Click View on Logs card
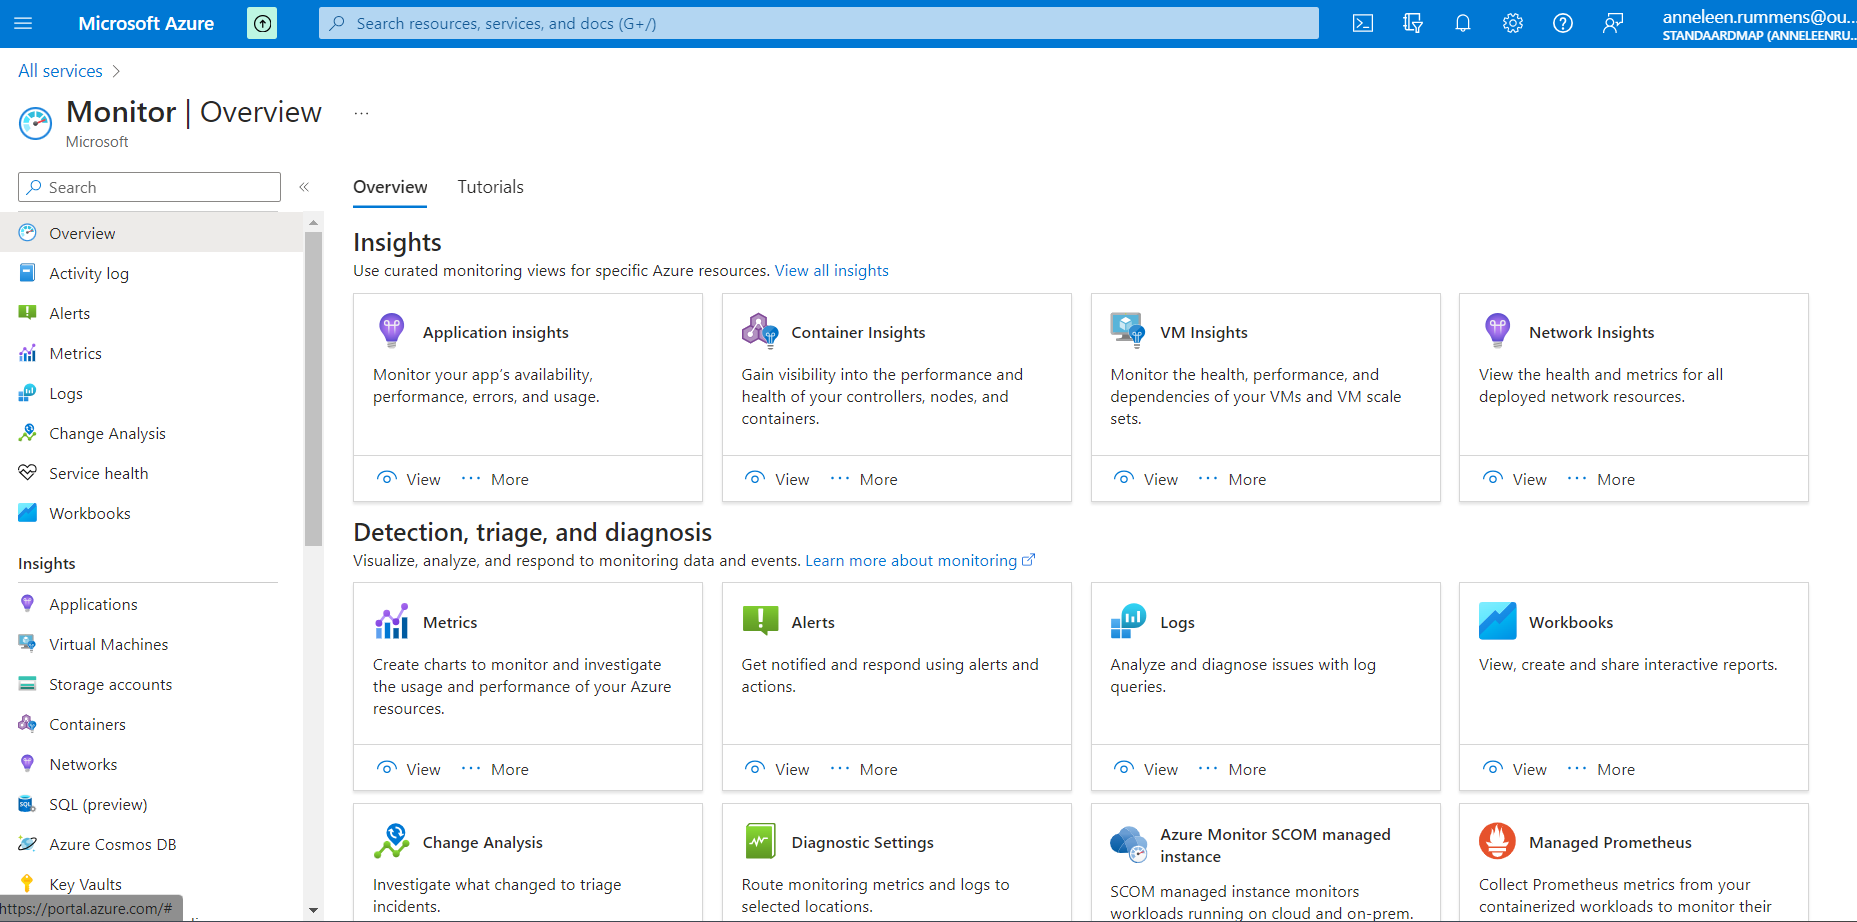 point(1146,769)
